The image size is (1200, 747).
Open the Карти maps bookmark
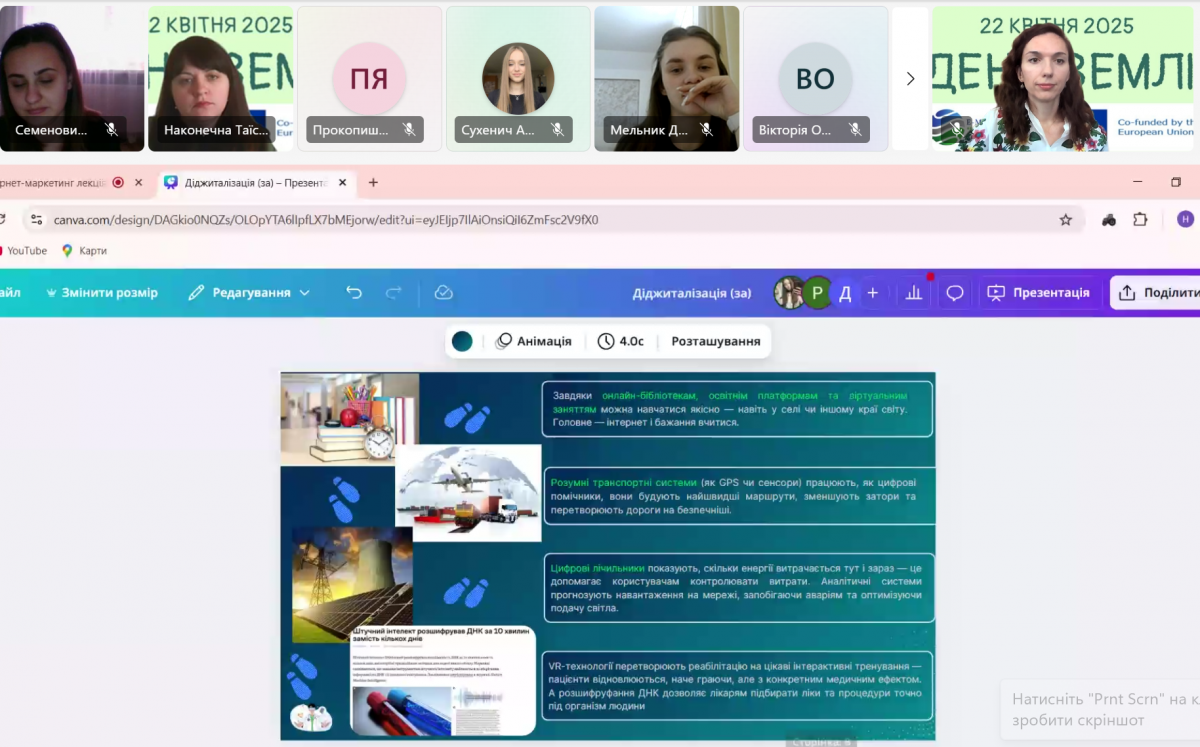point(84,251)
